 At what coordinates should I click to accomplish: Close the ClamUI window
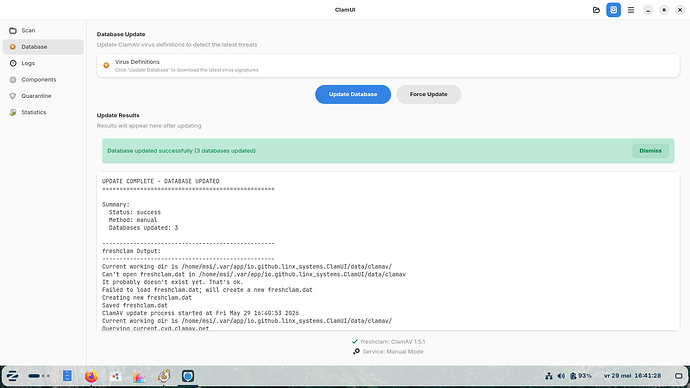[680, 10]
